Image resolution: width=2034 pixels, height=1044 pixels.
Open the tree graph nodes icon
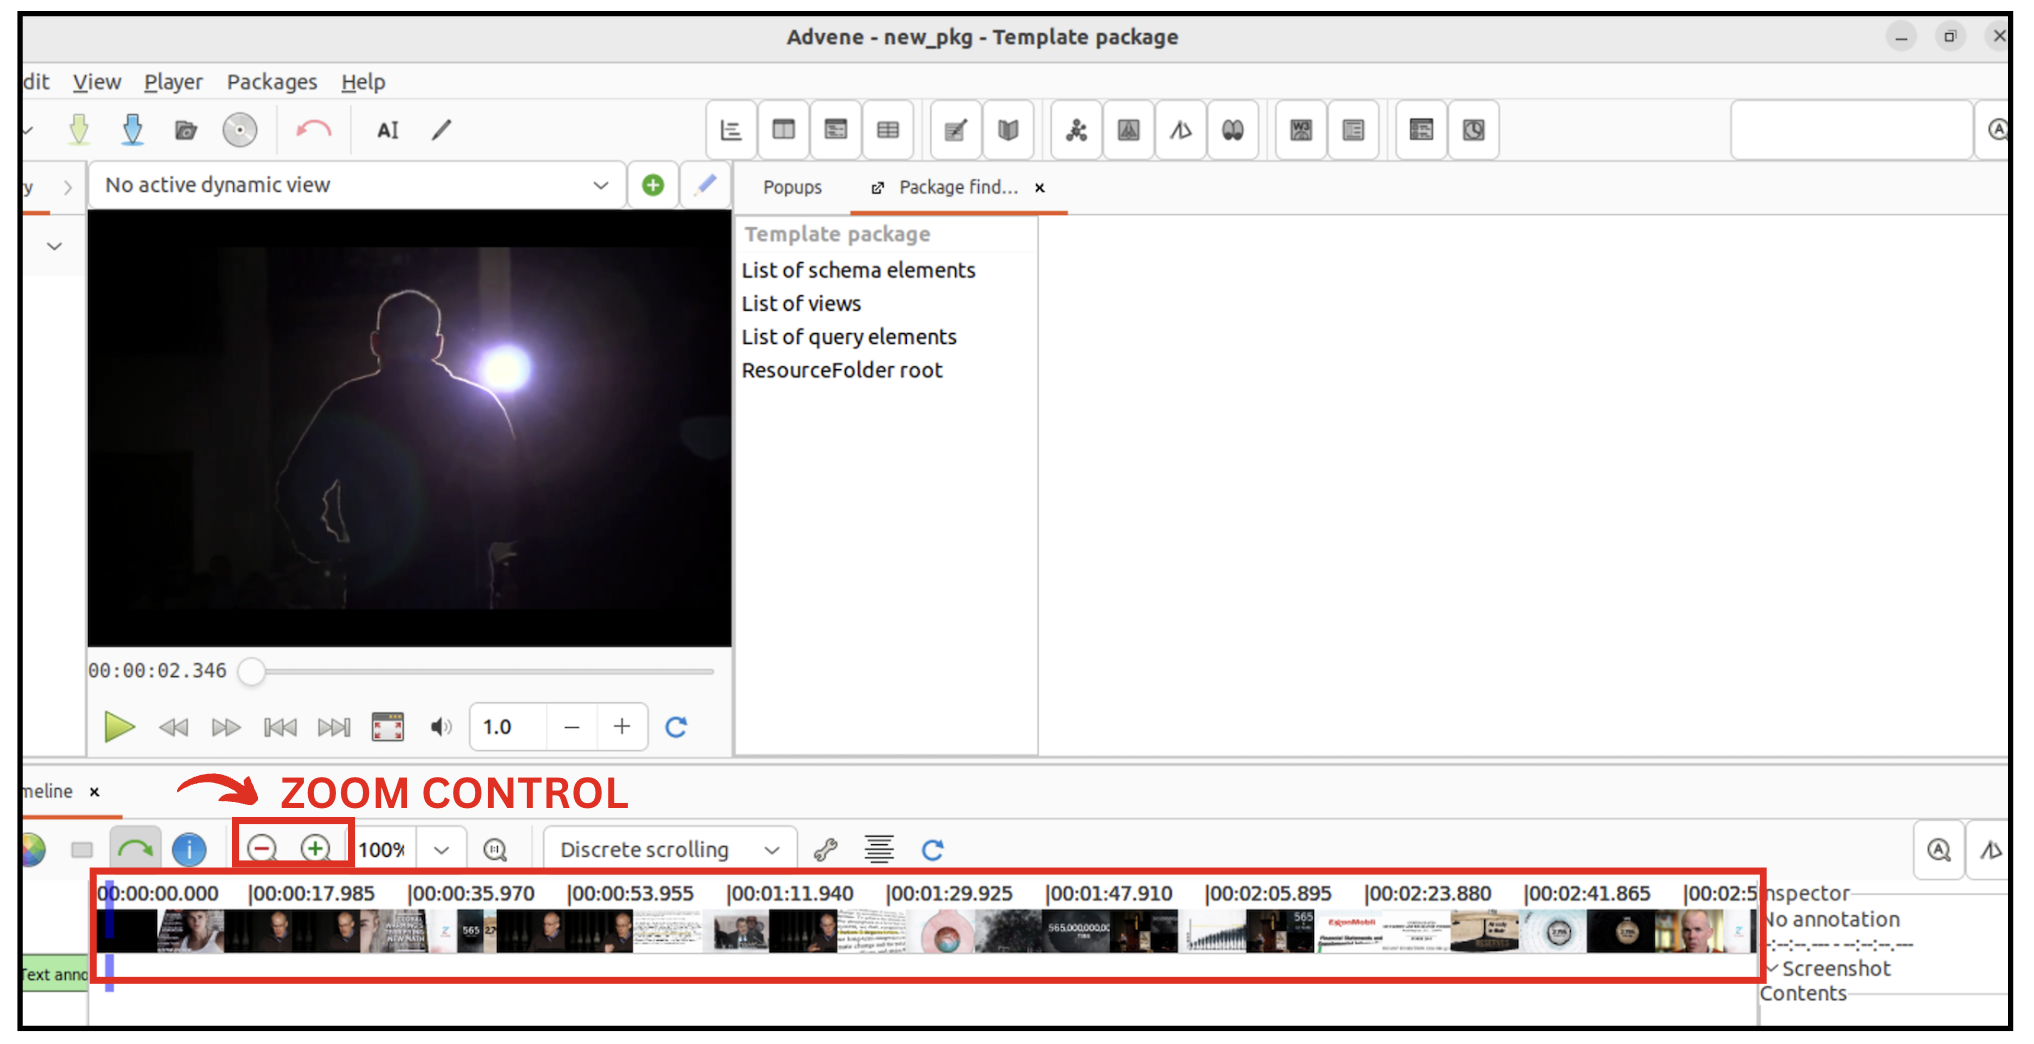pos(1077,130)
